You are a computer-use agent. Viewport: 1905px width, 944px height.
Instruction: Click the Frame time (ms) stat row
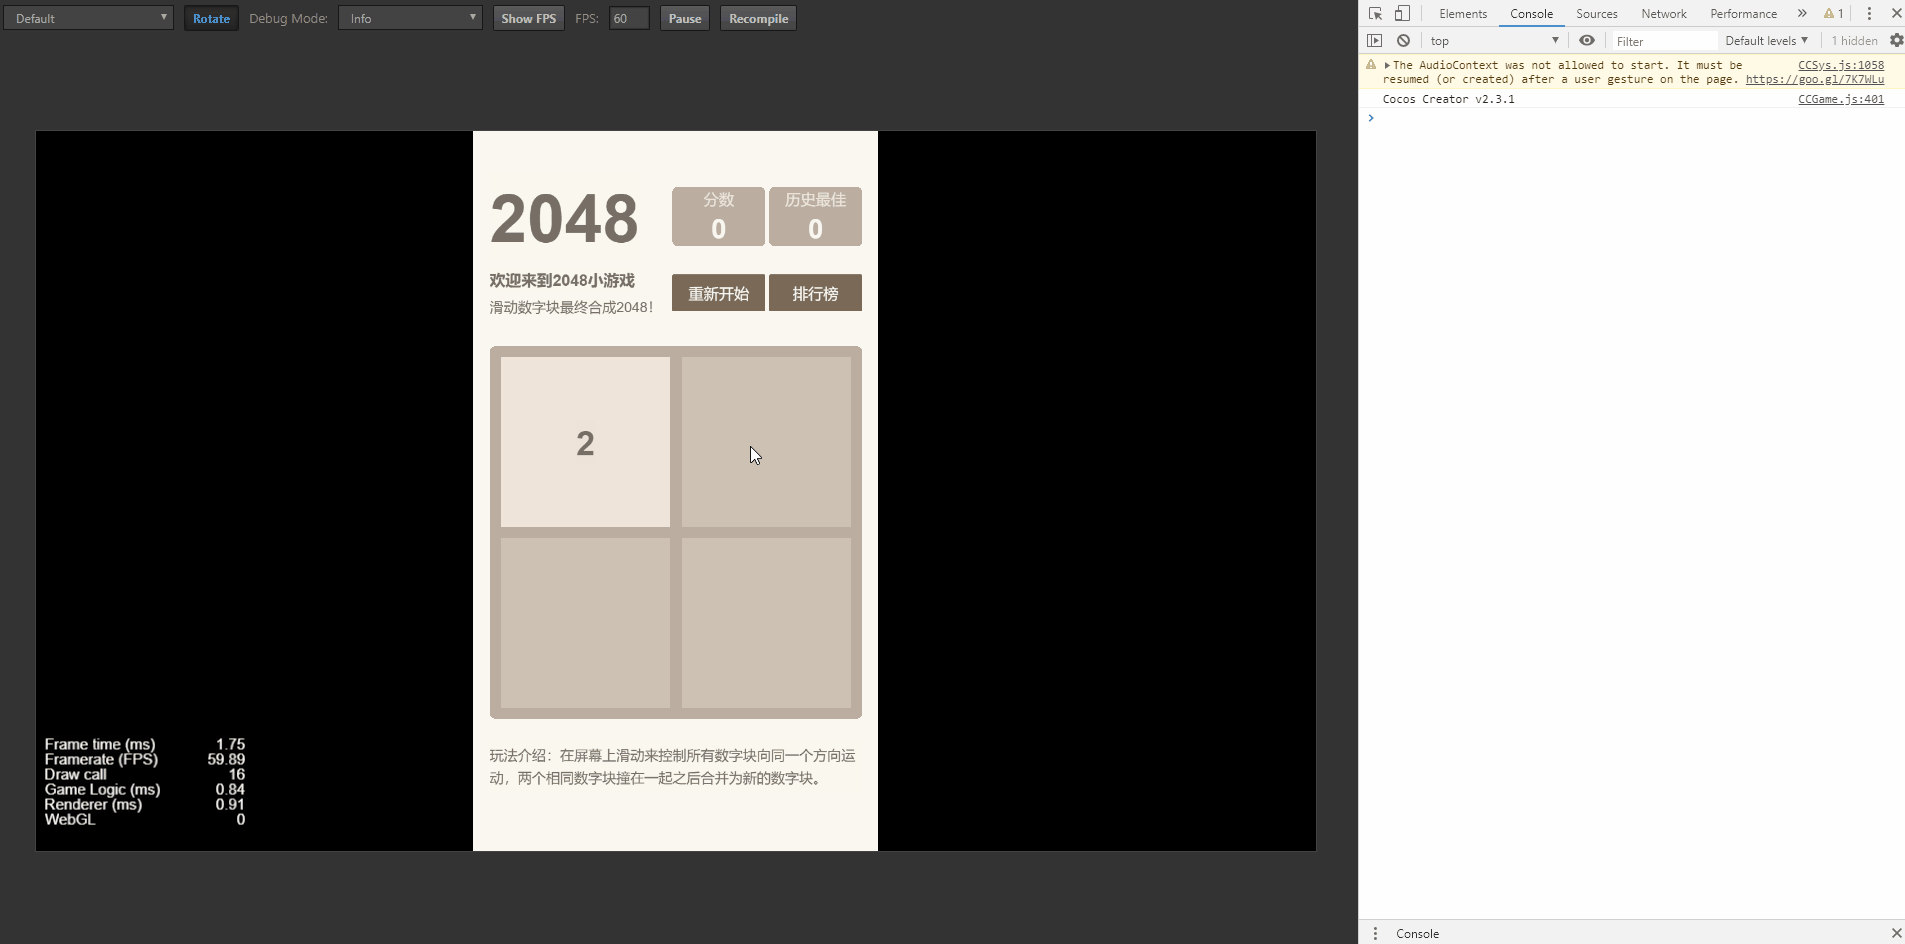pos(145,744)
